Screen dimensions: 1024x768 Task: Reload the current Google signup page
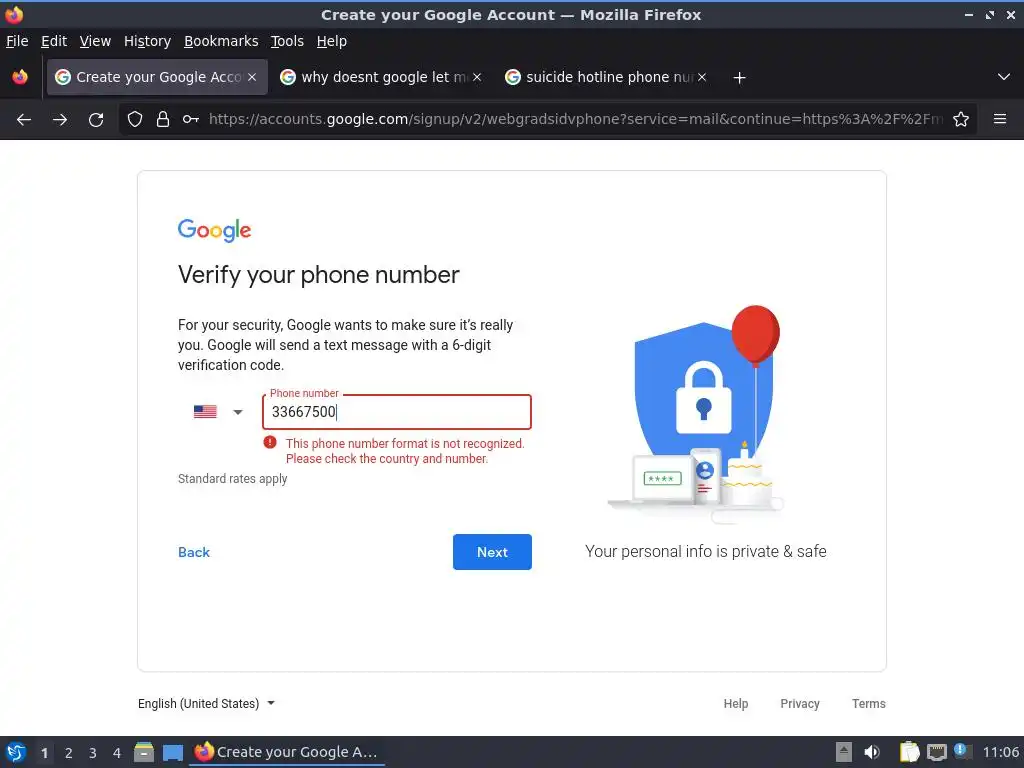pyautogui.click(x=96, y=120)
